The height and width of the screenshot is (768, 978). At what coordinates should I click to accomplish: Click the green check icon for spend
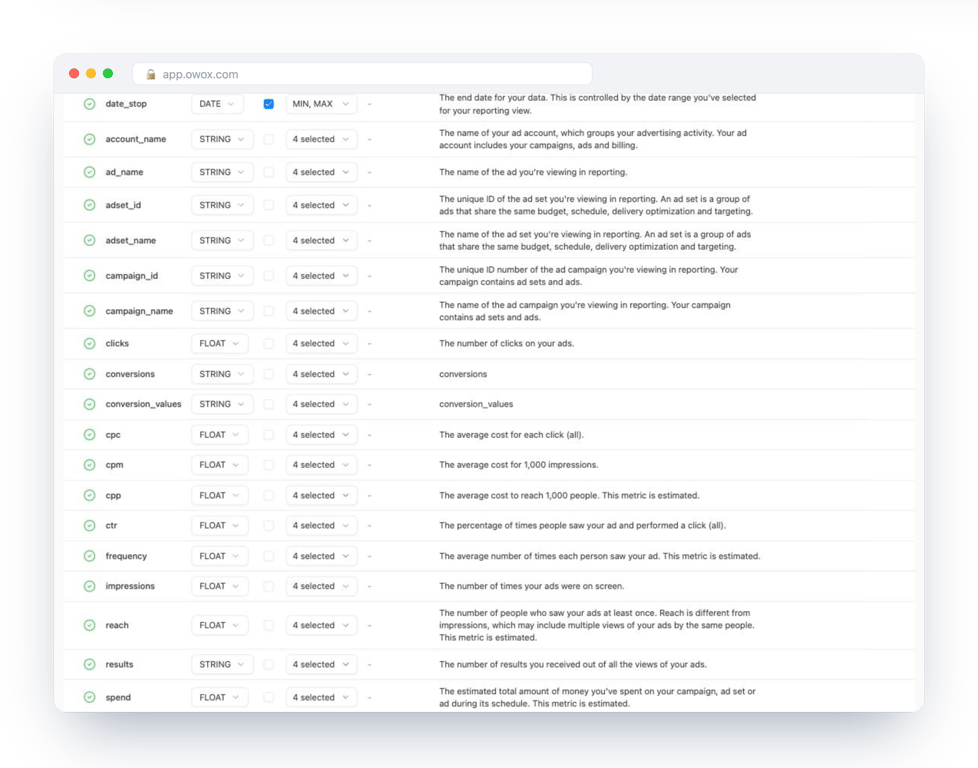click(x=89, y=697)
